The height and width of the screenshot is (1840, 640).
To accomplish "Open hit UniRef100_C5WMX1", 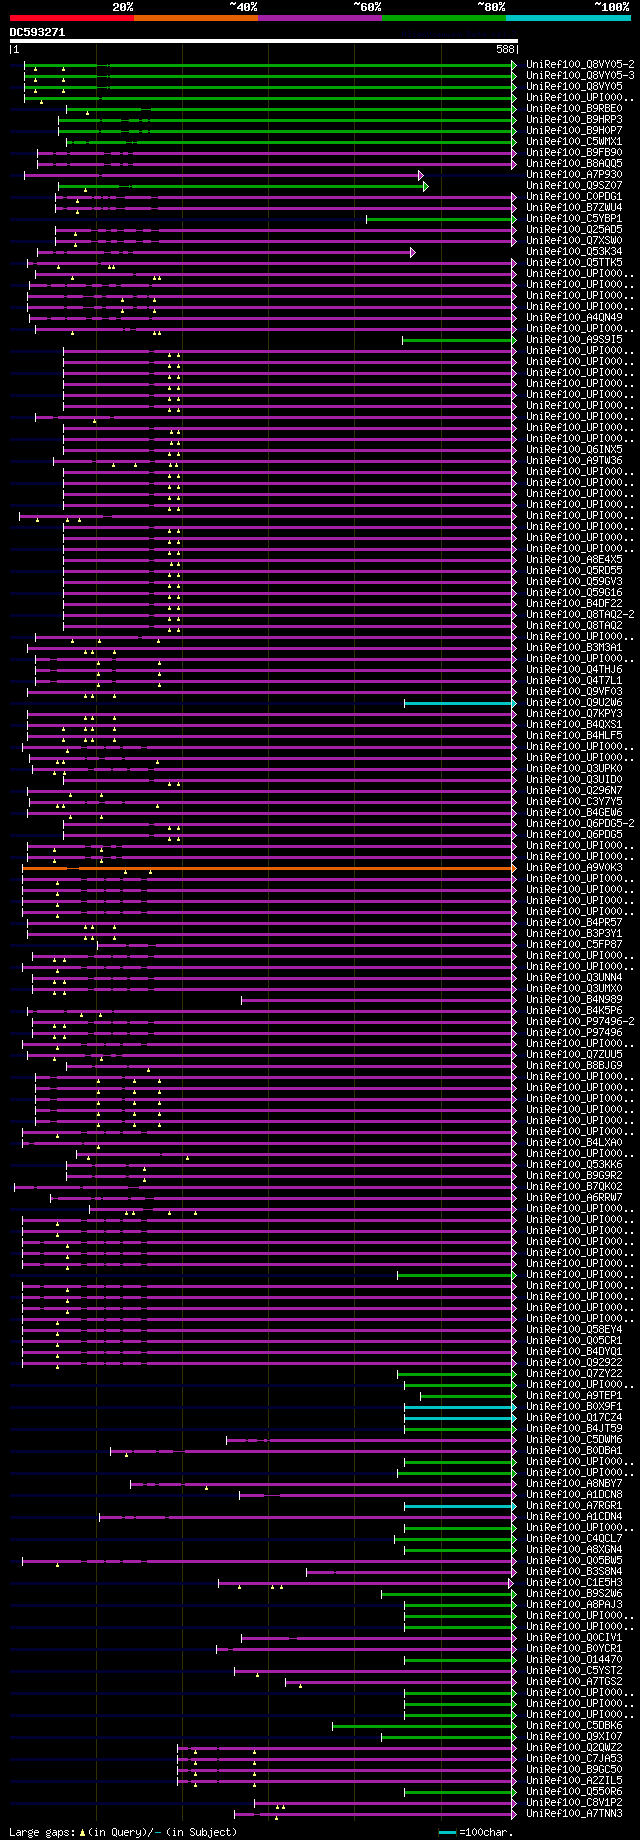I will pyautogui.click(x=574, y=141).
